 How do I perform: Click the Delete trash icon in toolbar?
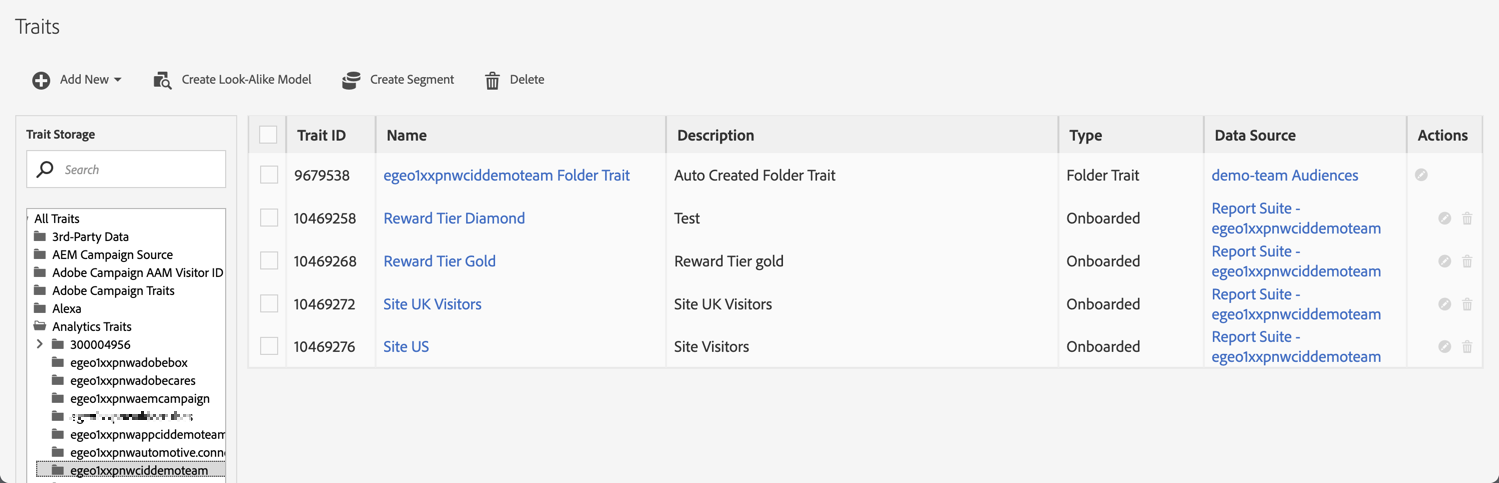[492, 80]
